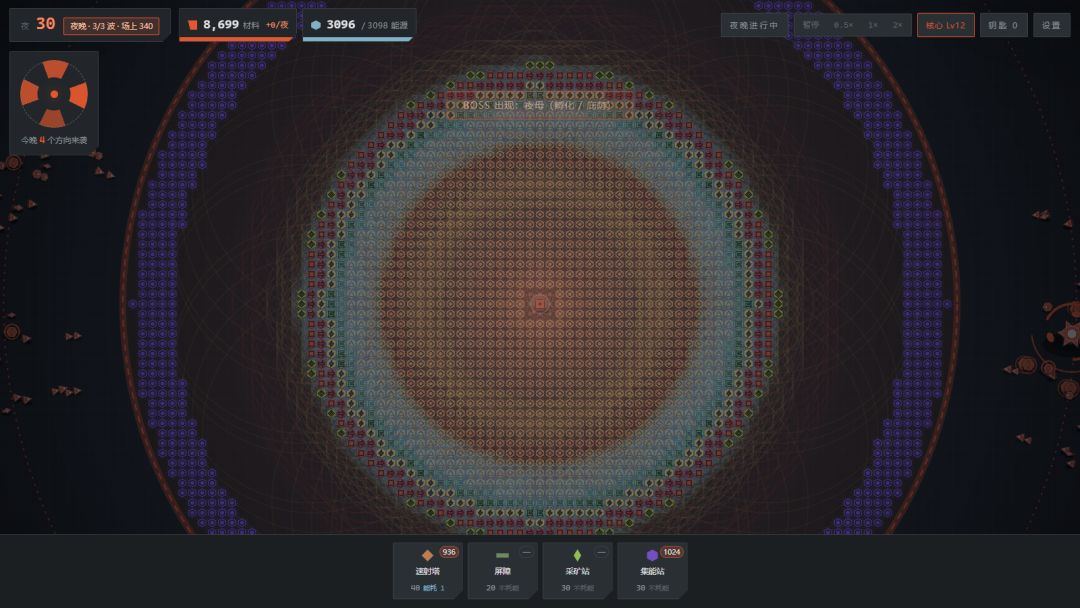Click the 速射塔 card name label
Screen dimensions: 1080x608
427,572
